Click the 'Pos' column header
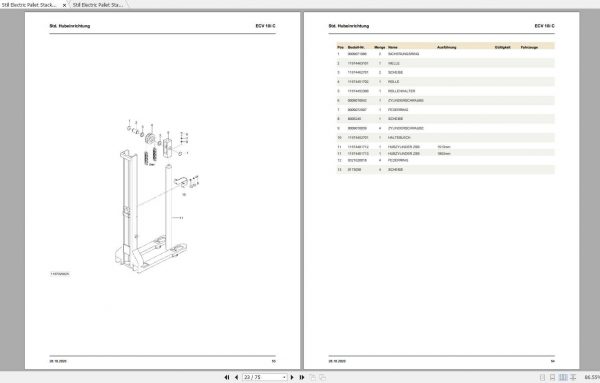Screen dimensions: 600x383 [340, 47]
